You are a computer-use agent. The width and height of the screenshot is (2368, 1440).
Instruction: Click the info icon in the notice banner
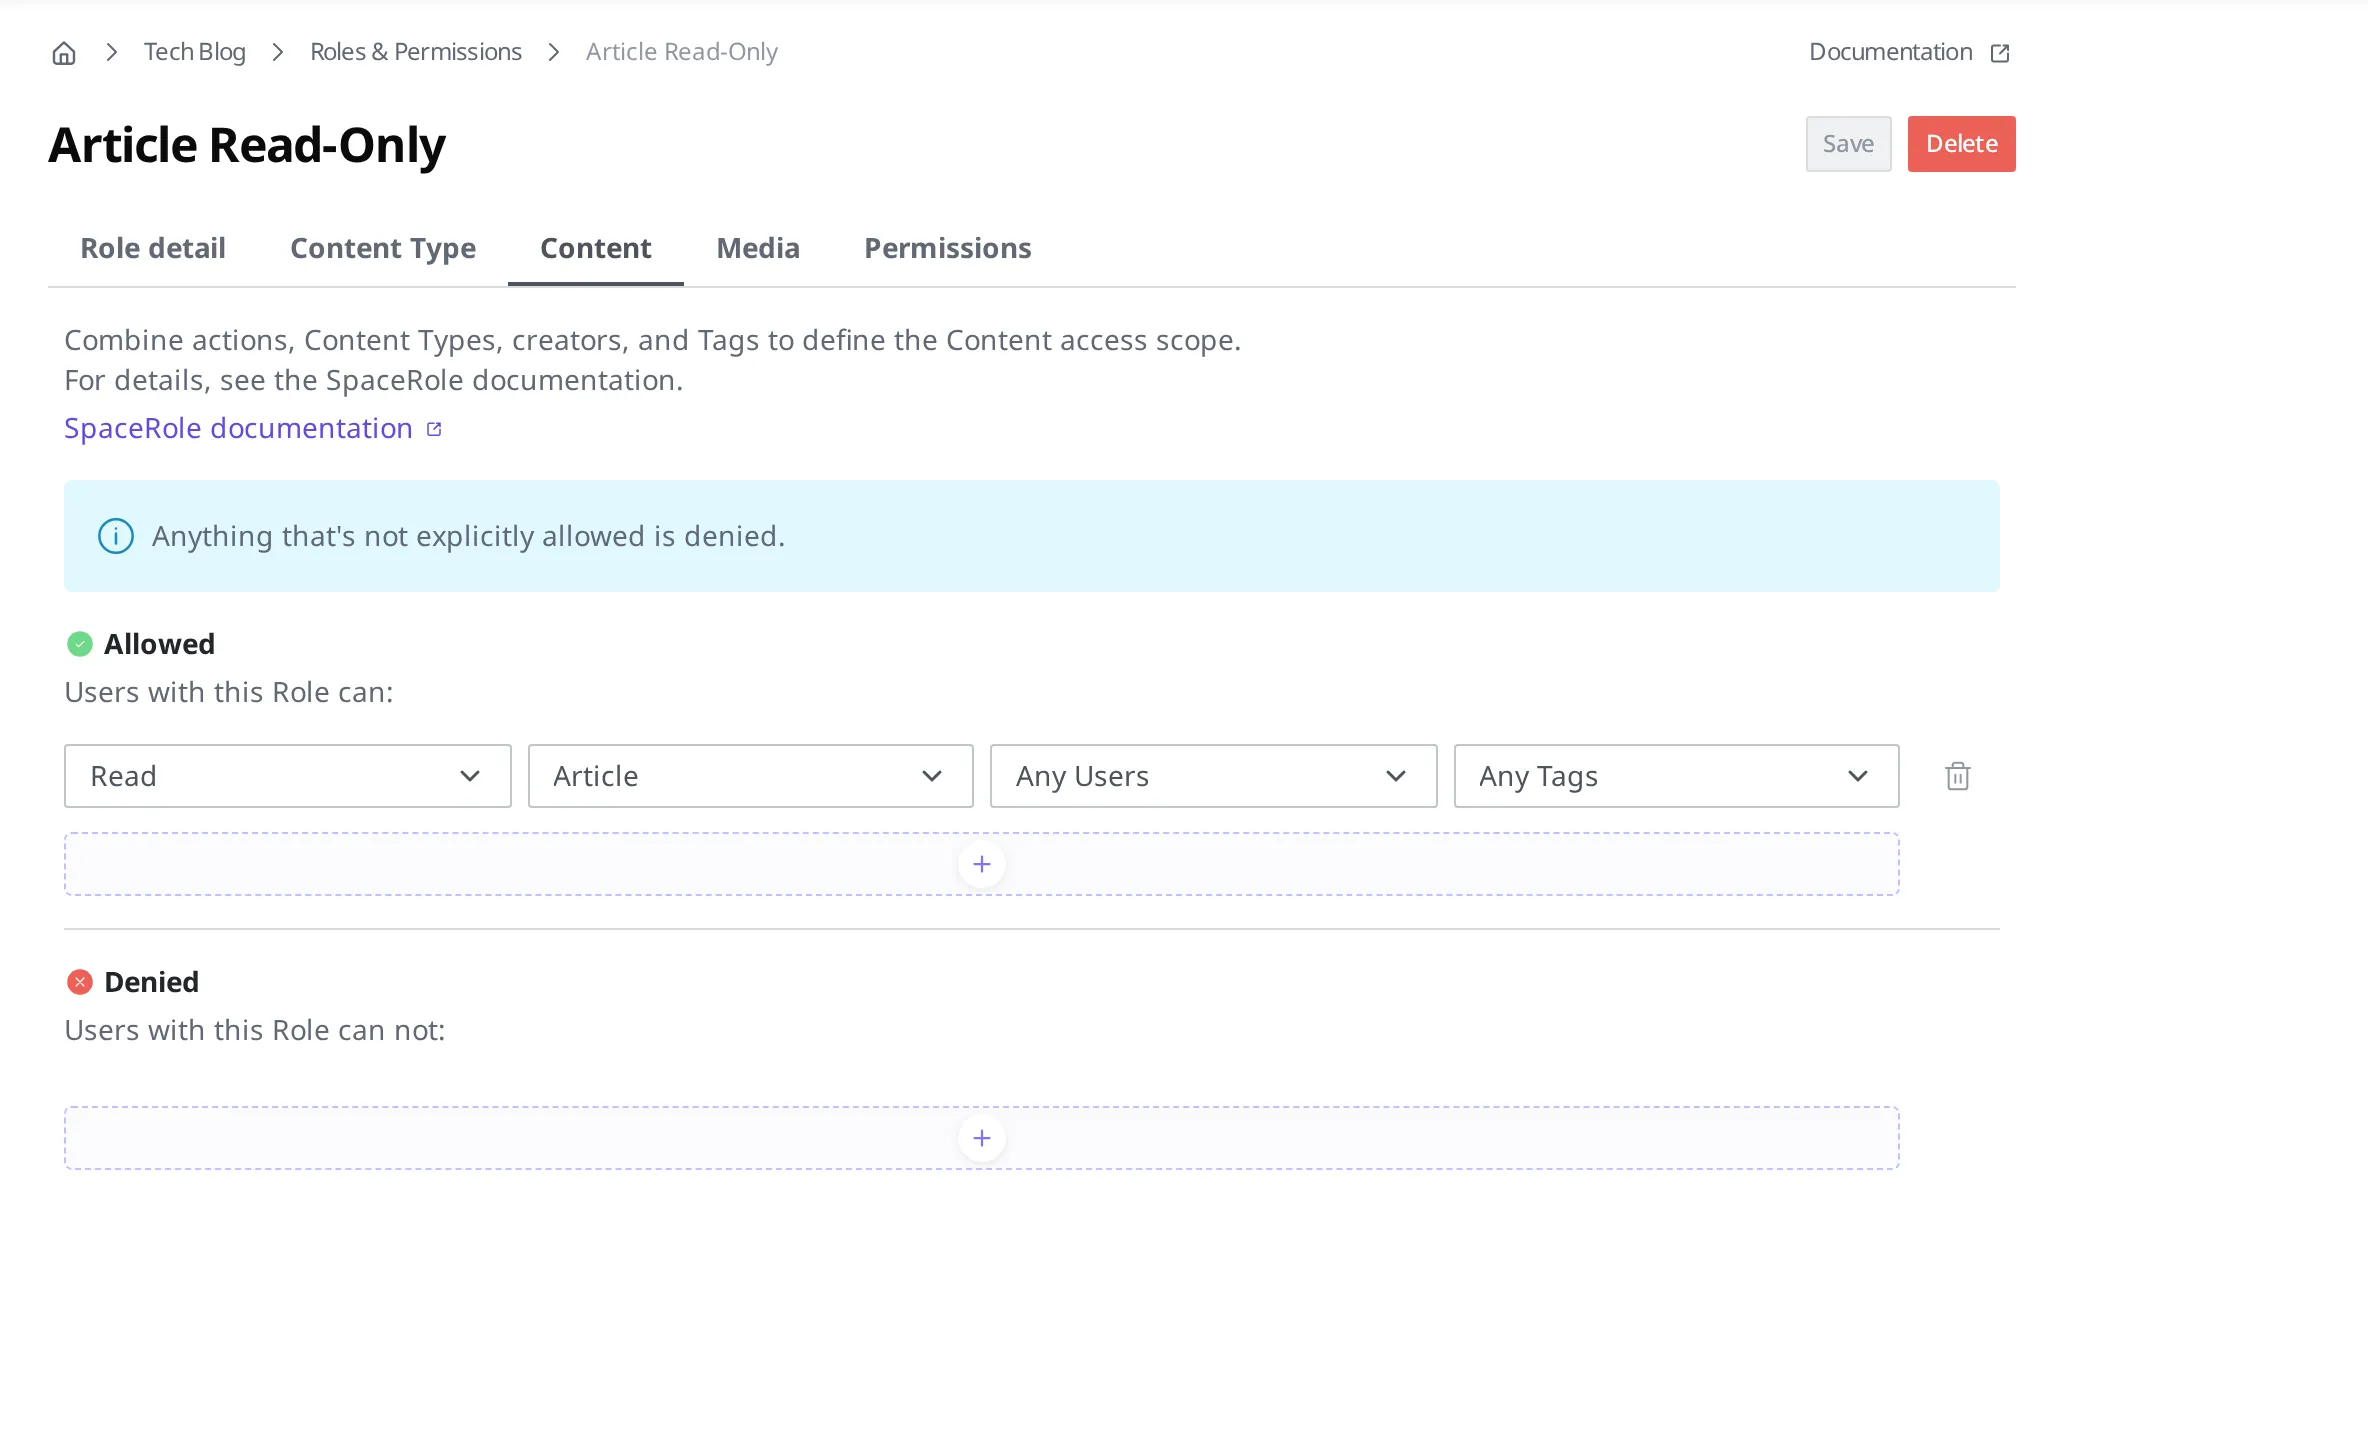(x=116, y=536)
